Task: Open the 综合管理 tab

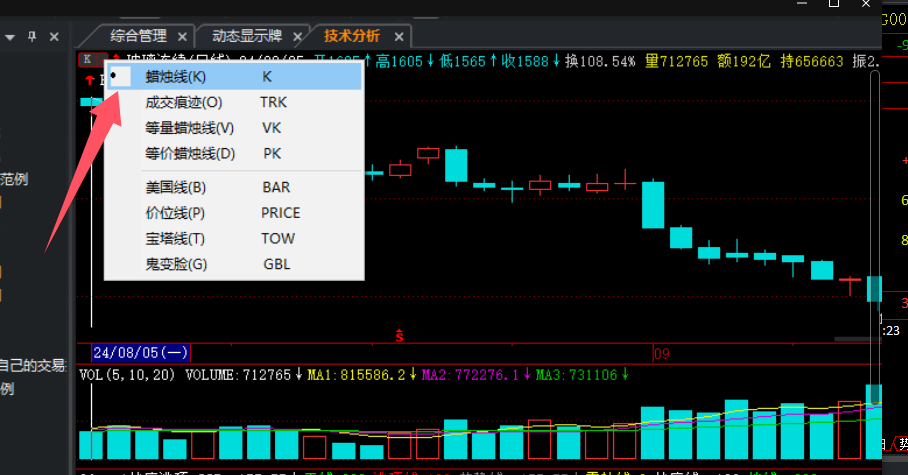Action: click(x=138, y=36)
